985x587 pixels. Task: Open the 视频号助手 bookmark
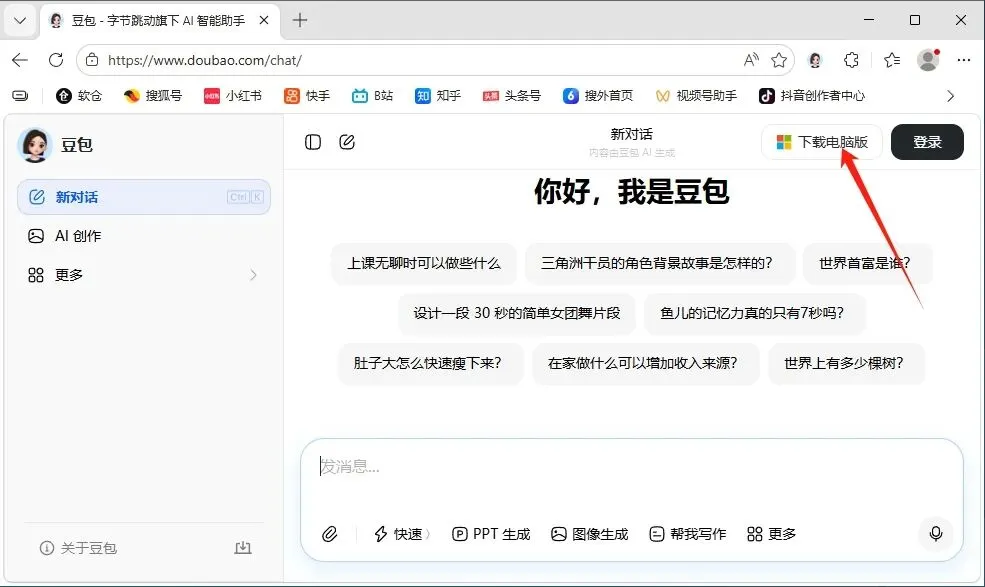click(696, 96)
